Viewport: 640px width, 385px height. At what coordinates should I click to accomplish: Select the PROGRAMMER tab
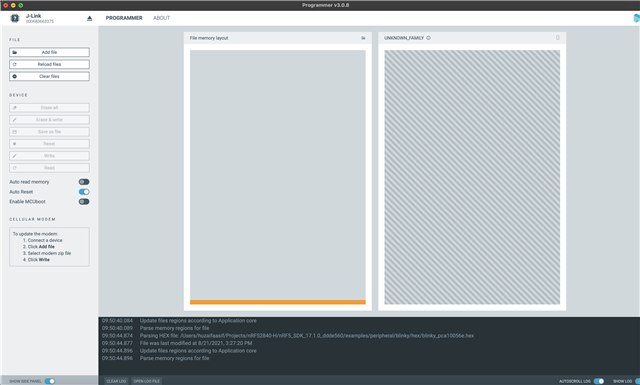124,18
